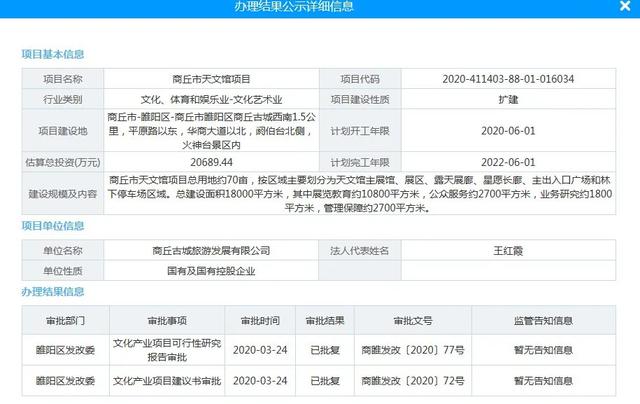Click the 法人代表姓名 label cell
The height and width of the screenshot is (404, 640).
[360, 251]
